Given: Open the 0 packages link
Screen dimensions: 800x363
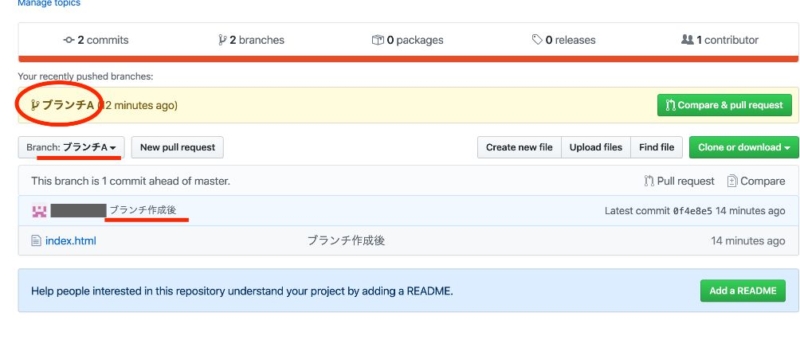Looking at the screenshot, I should point(407,40).
